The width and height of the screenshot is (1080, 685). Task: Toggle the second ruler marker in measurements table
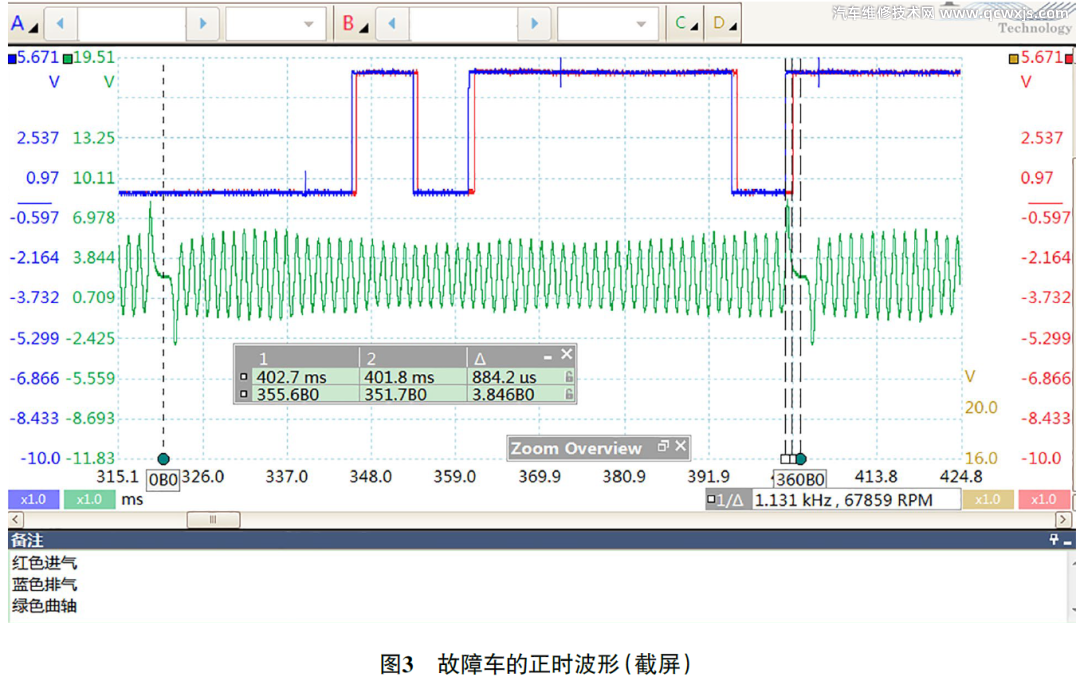point(244,395)
